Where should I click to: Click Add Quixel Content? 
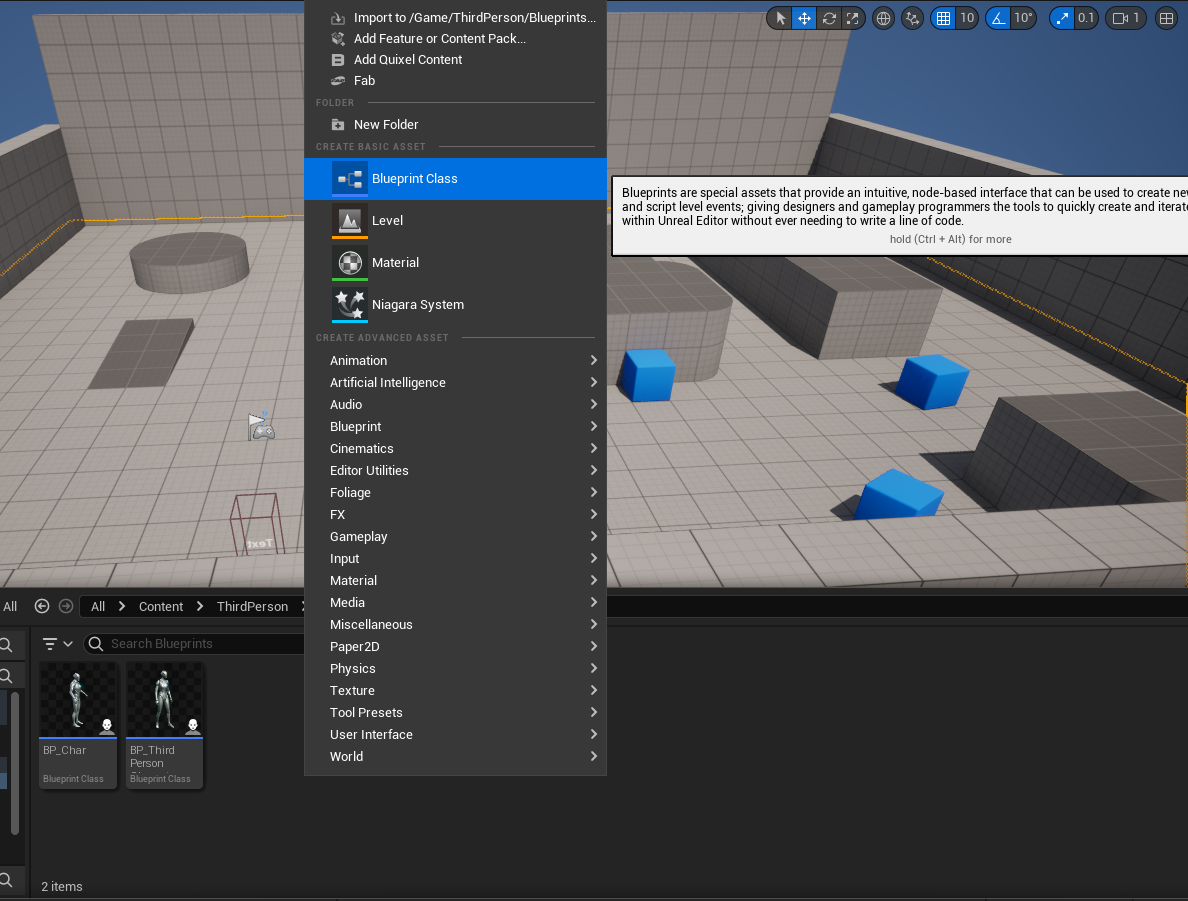coord(407,60)
